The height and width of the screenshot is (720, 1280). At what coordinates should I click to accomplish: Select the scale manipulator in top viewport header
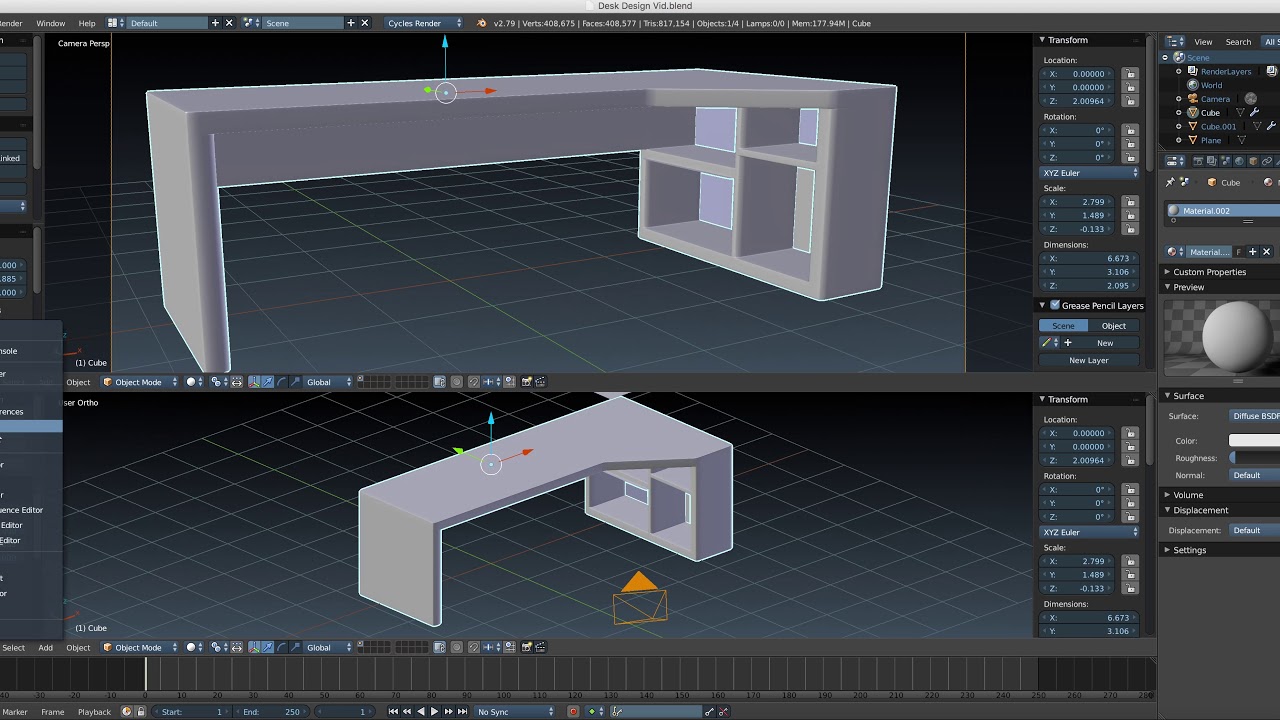click(294, 382)
